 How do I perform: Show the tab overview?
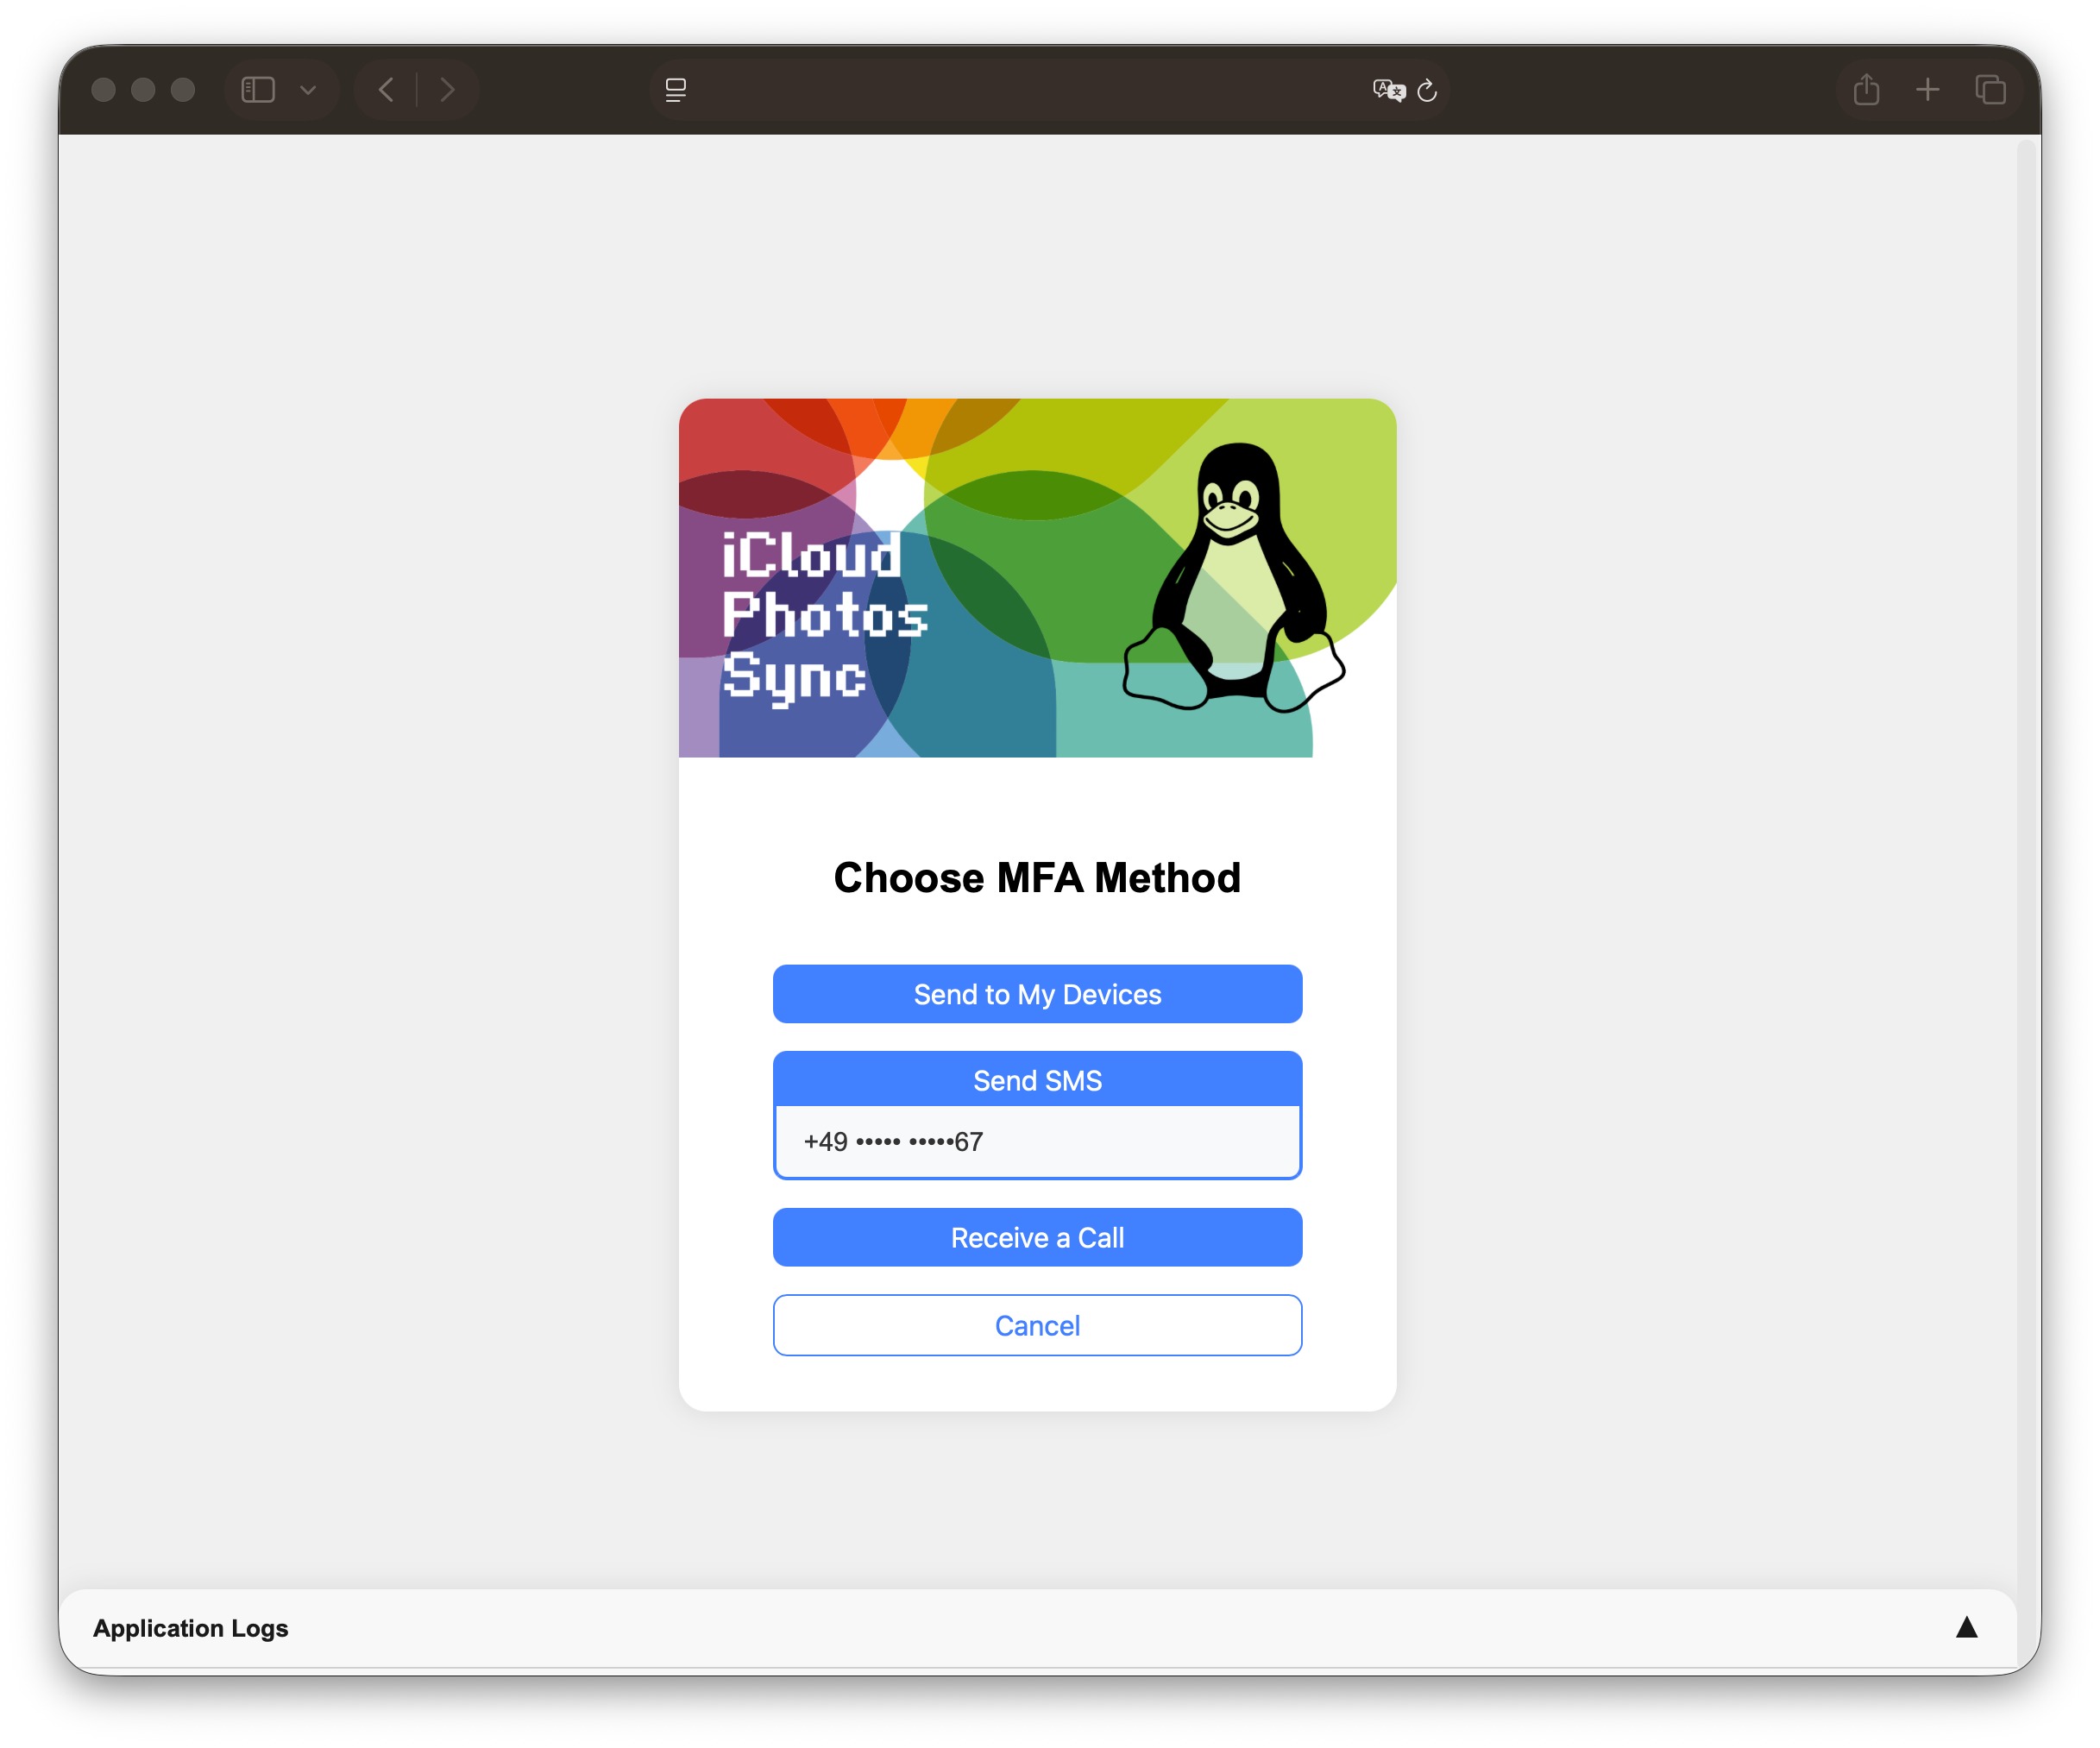tap(1991, 89)
